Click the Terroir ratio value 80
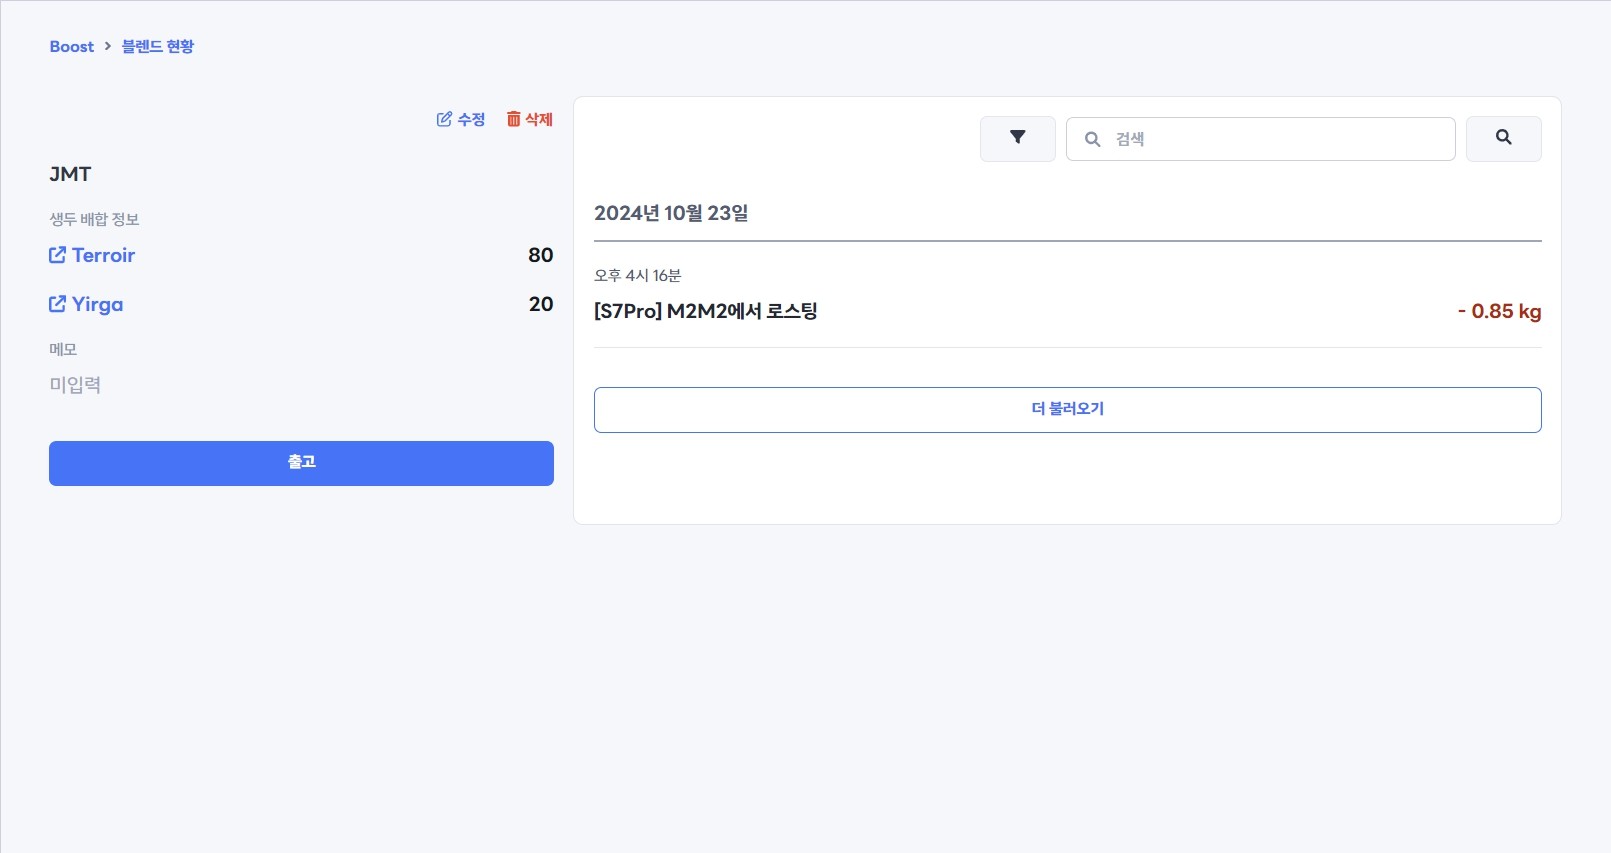The width and height of the screenshot is (1611, 853). click(541, 255)
